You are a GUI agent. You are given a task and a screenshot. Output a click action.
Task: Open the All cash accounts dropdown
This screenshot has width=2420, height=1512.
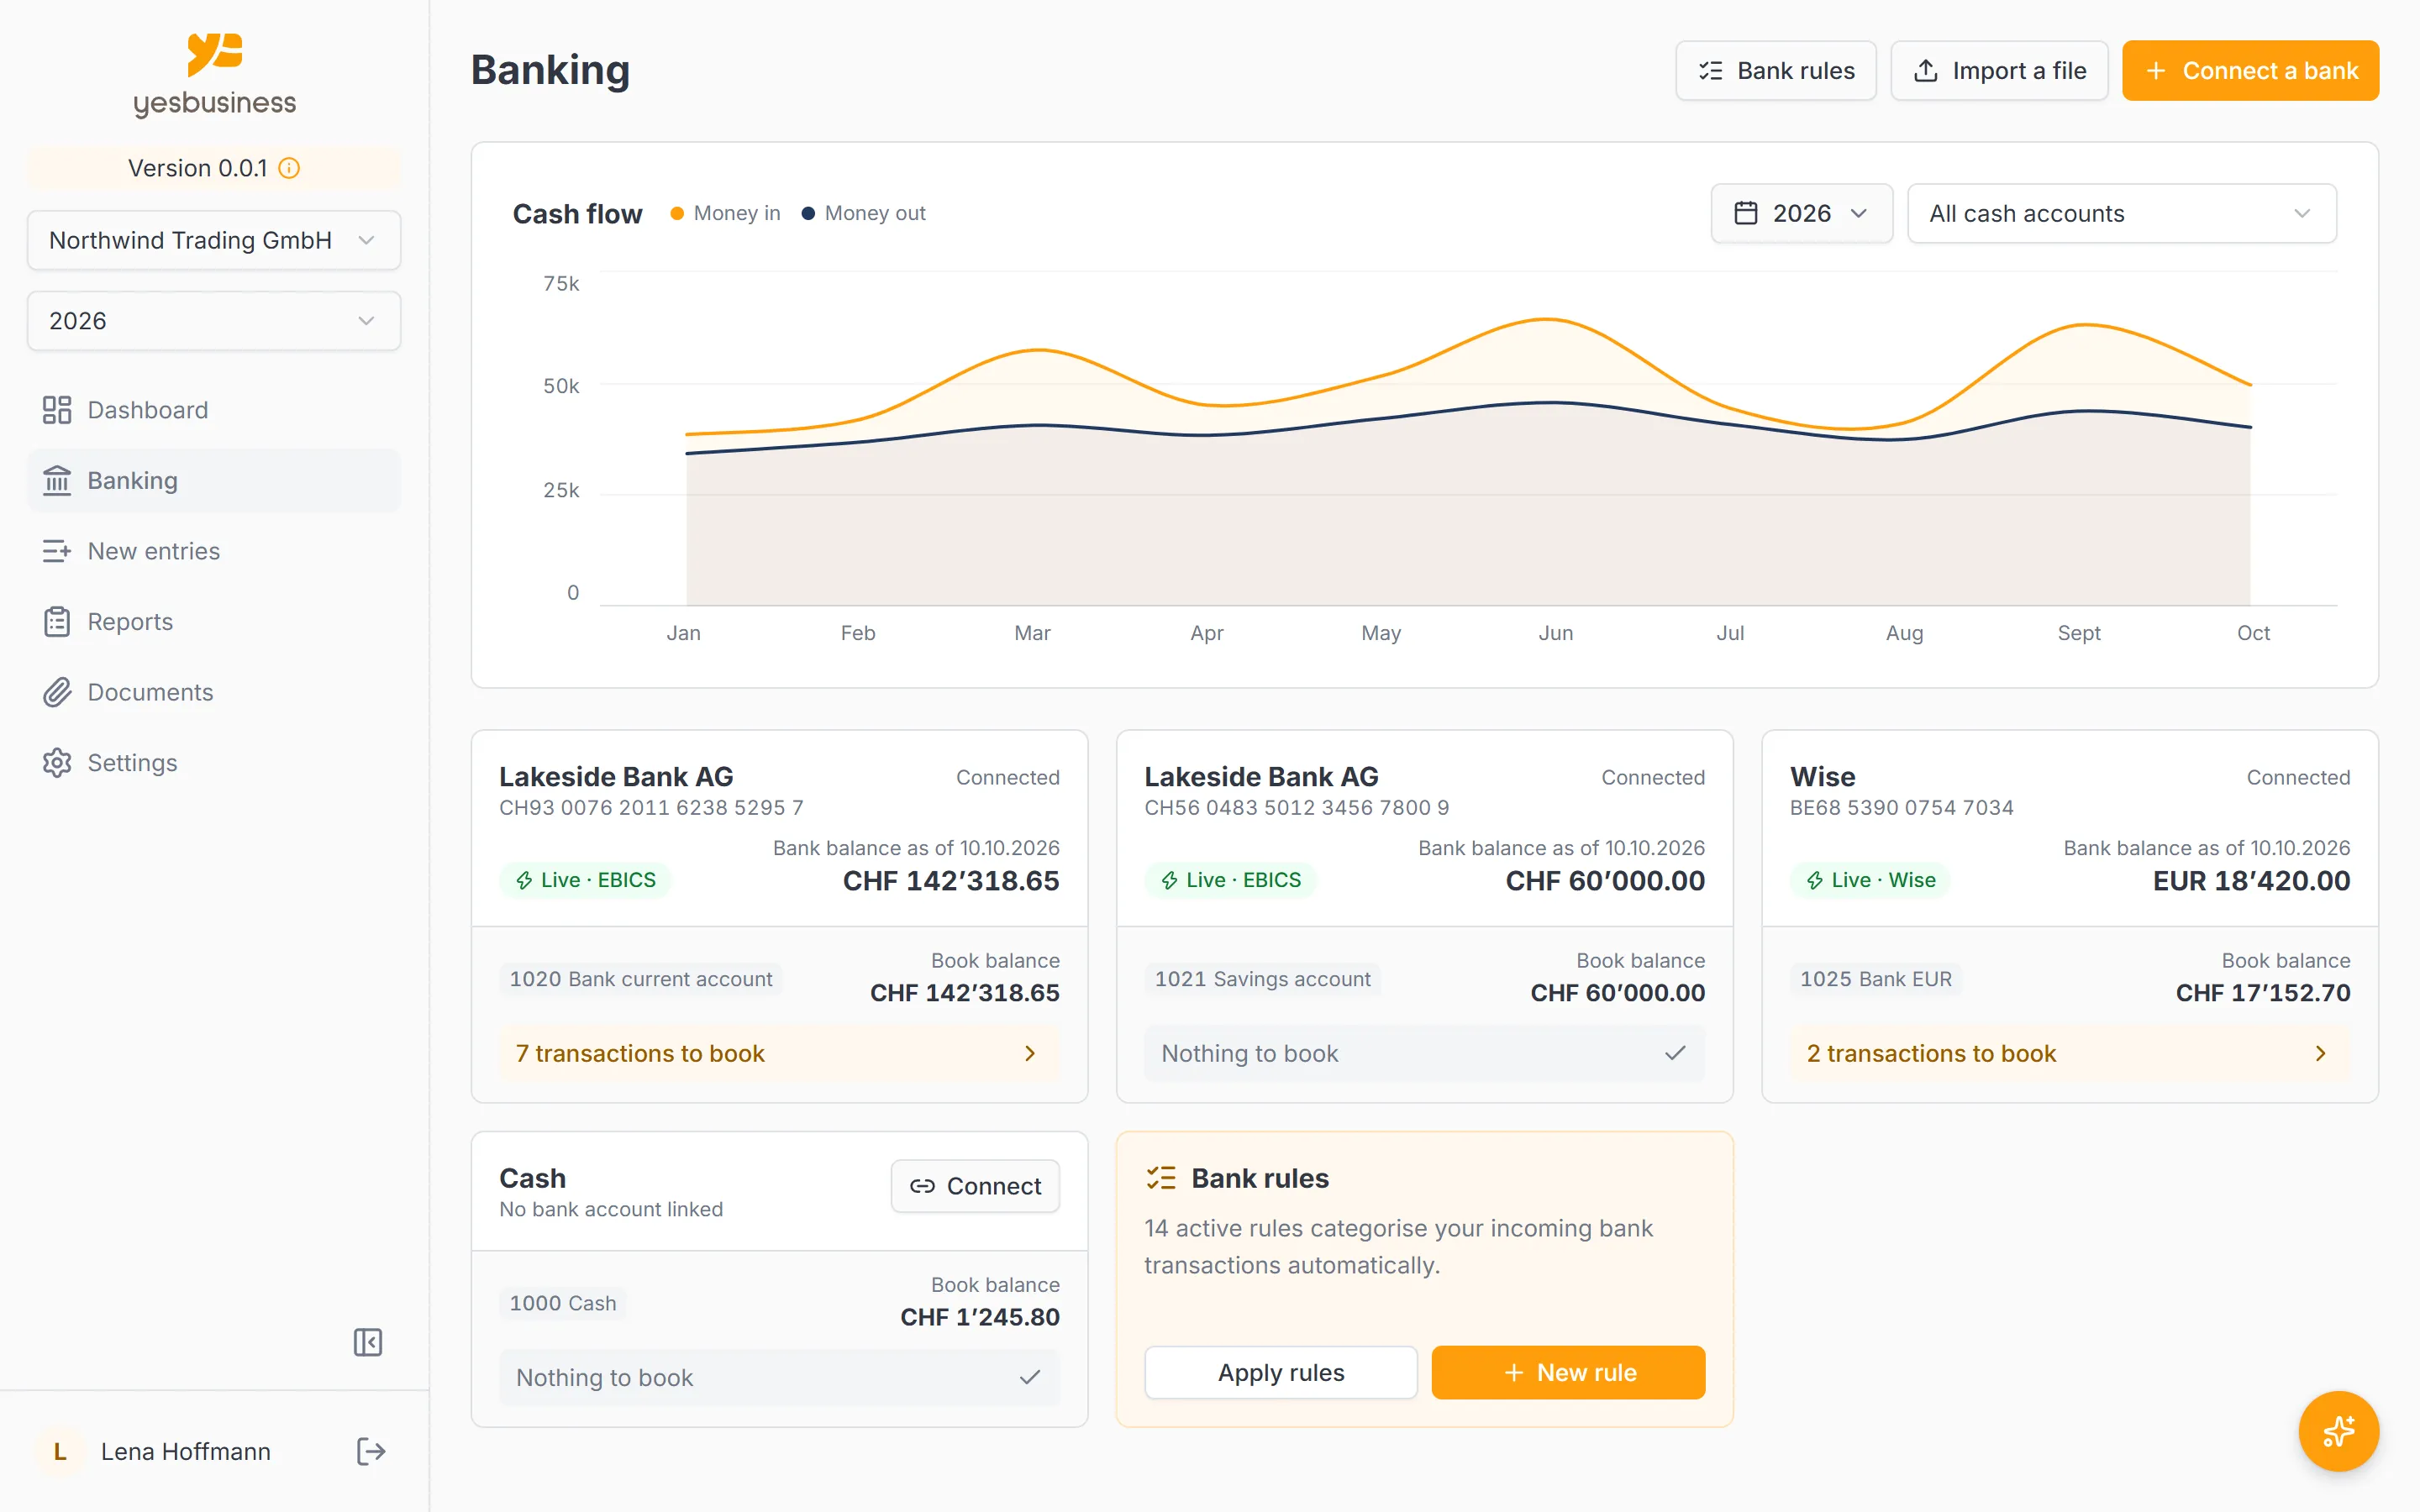pyautogui.click(x=2122, y=213)
